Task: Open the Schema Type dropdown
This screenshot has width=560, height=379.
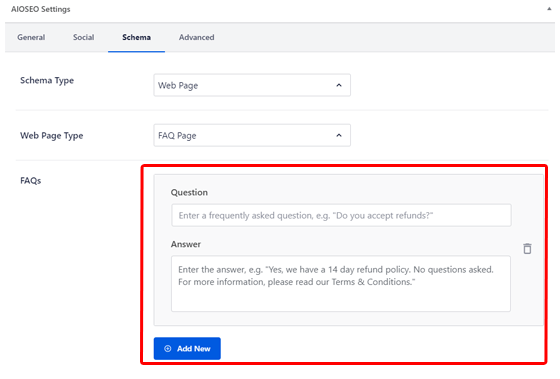Action: pyautogui.click(x=252, y=85)
